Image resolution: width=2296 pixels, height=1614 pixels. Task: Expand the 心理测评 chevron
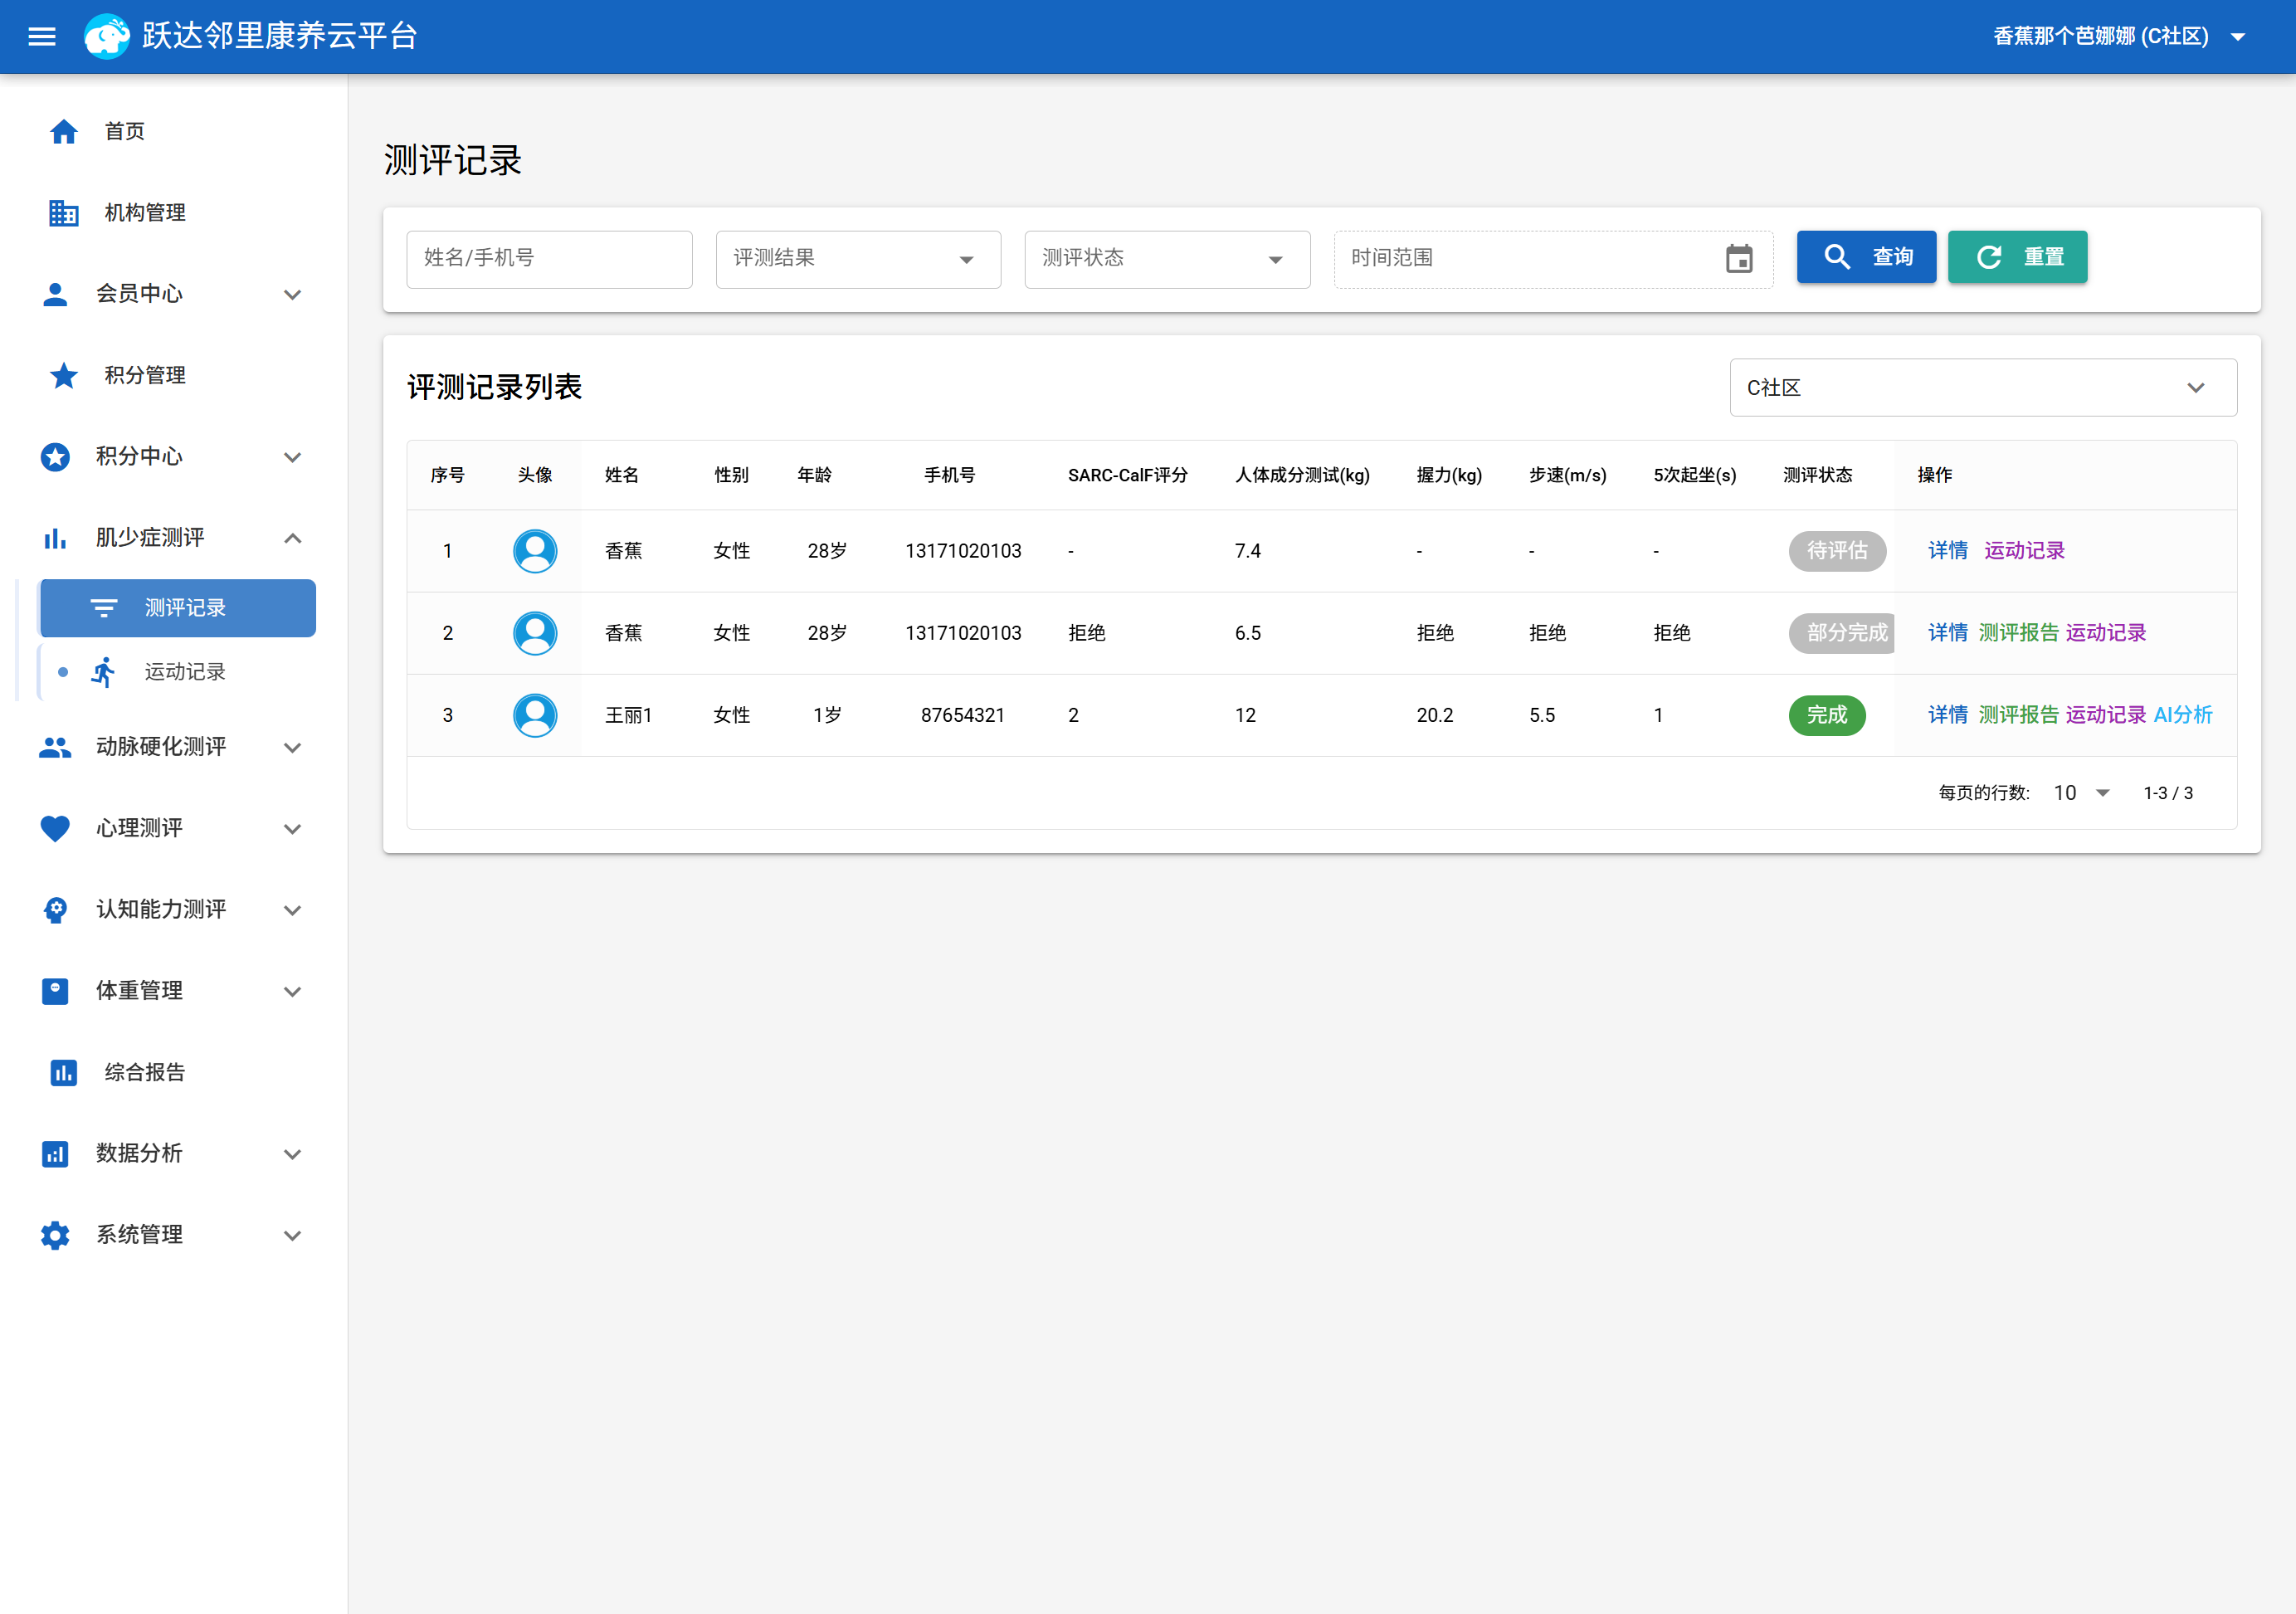click(x=292, y=829)
